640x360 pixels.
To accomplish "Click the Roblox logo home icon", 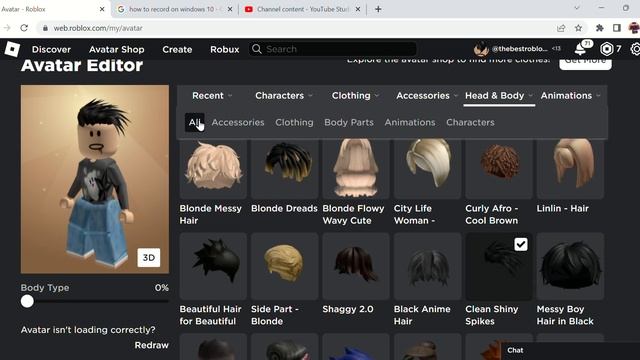I will (12, 49).
